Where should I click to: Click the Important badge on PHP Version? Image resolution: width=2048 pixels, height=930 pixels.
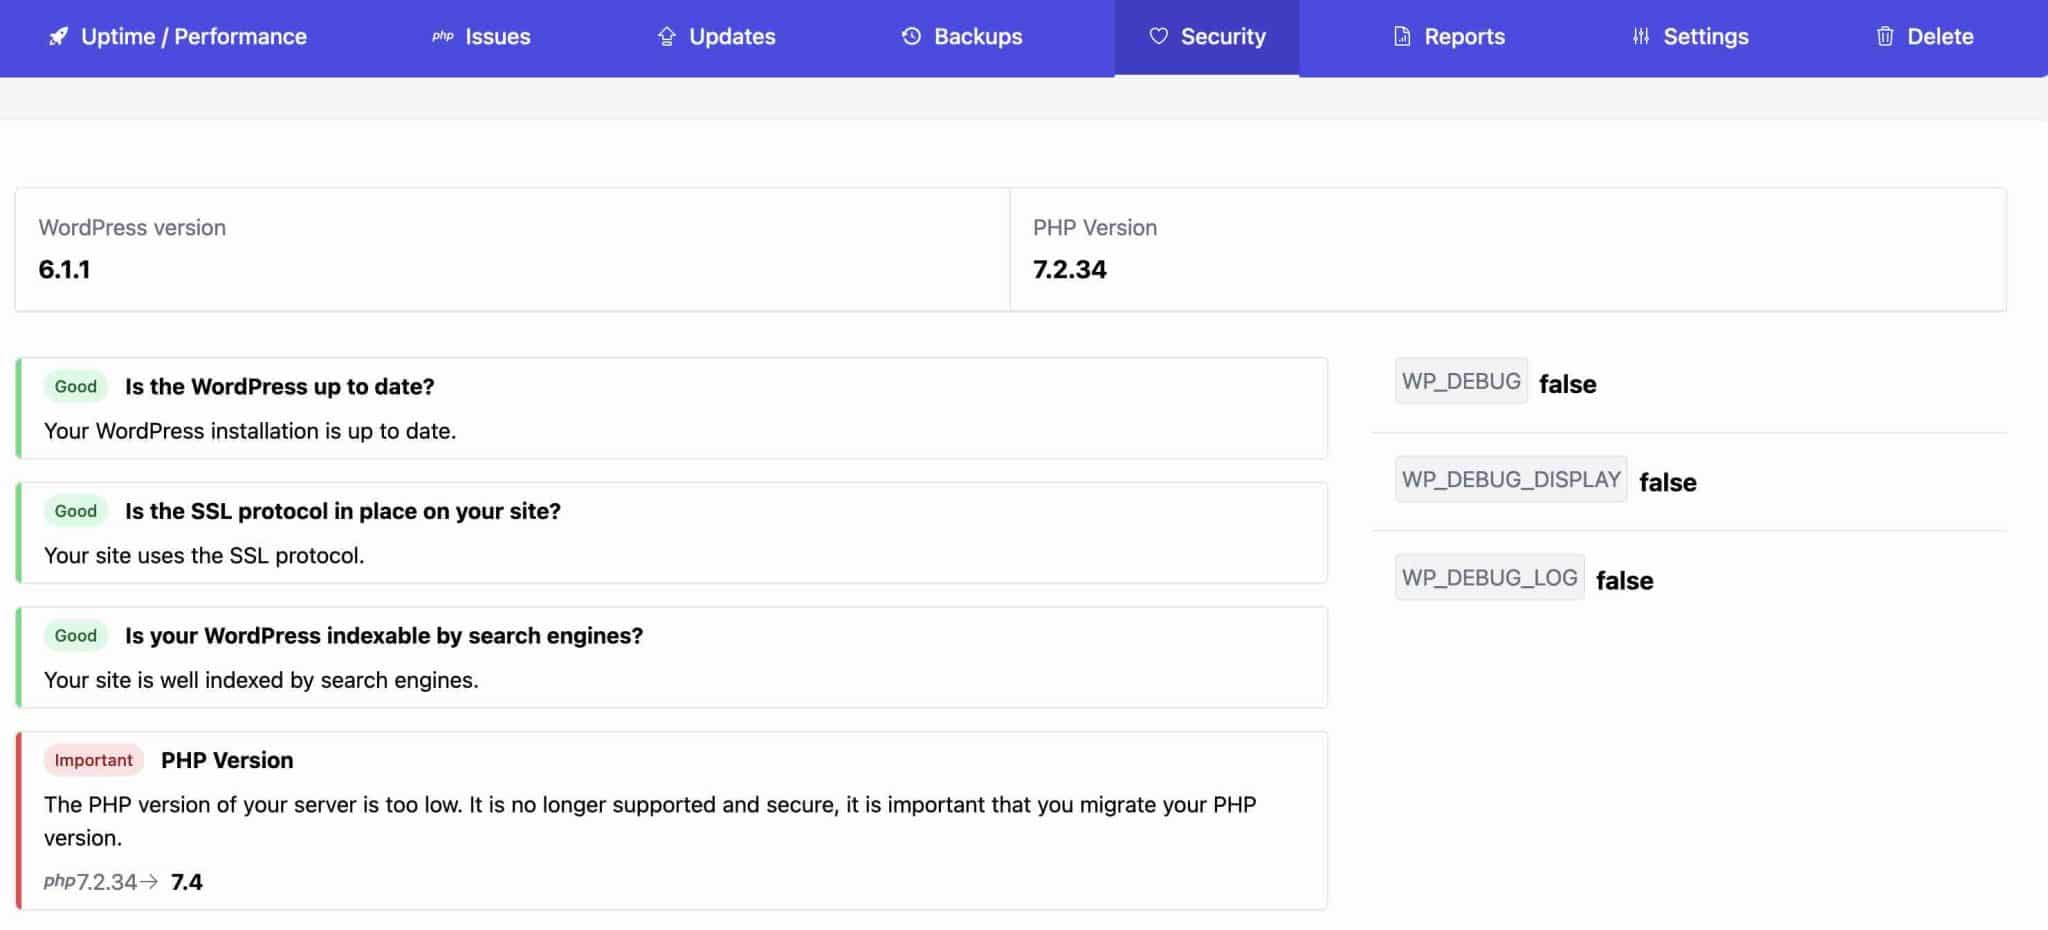click(93, 760)
